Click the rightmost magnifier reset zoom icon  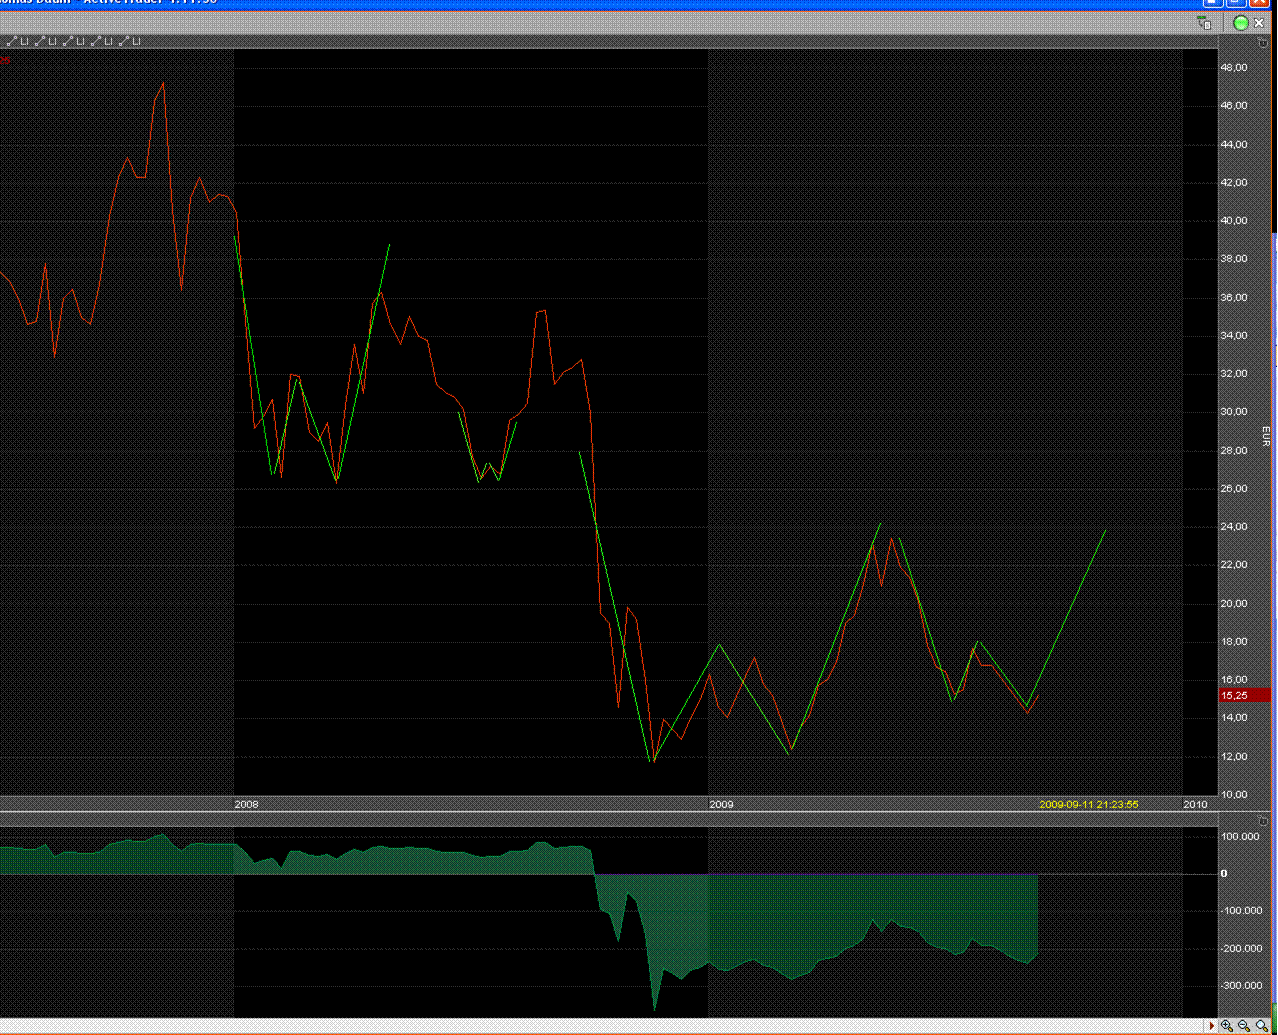tap(1262, 1026)
